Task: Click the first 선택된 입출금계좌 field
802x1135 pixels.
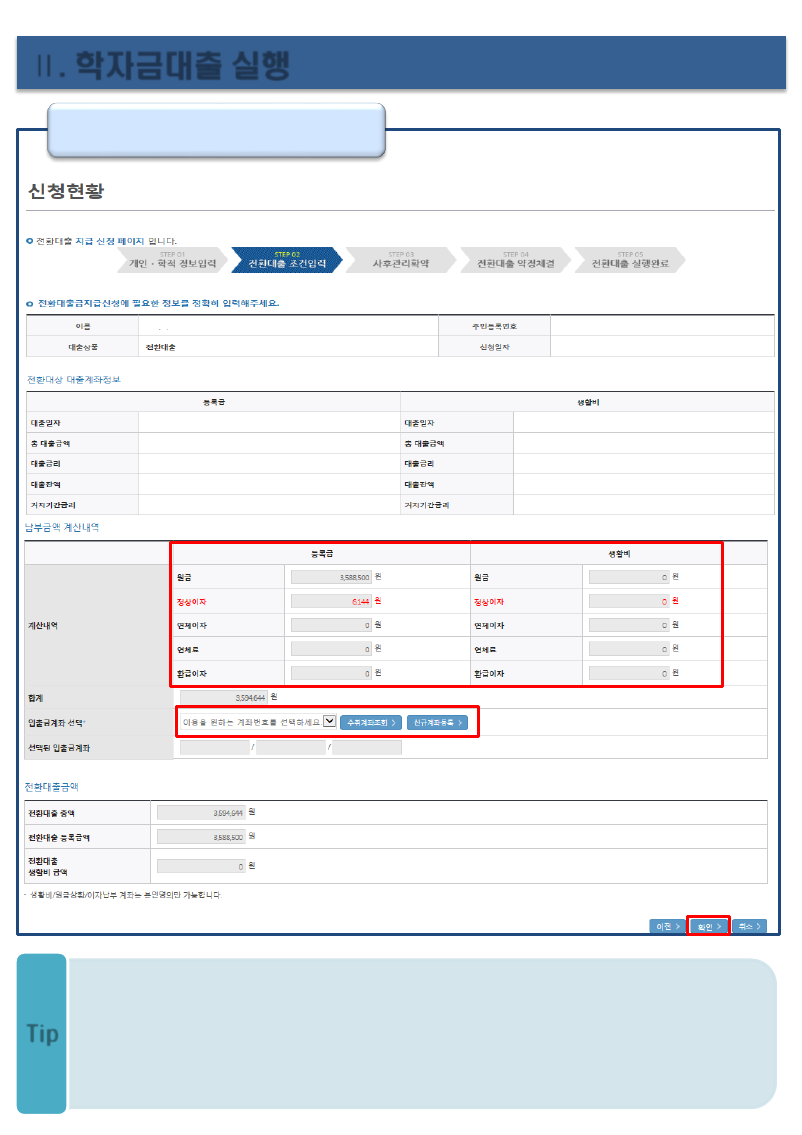Action: point(214,747)
